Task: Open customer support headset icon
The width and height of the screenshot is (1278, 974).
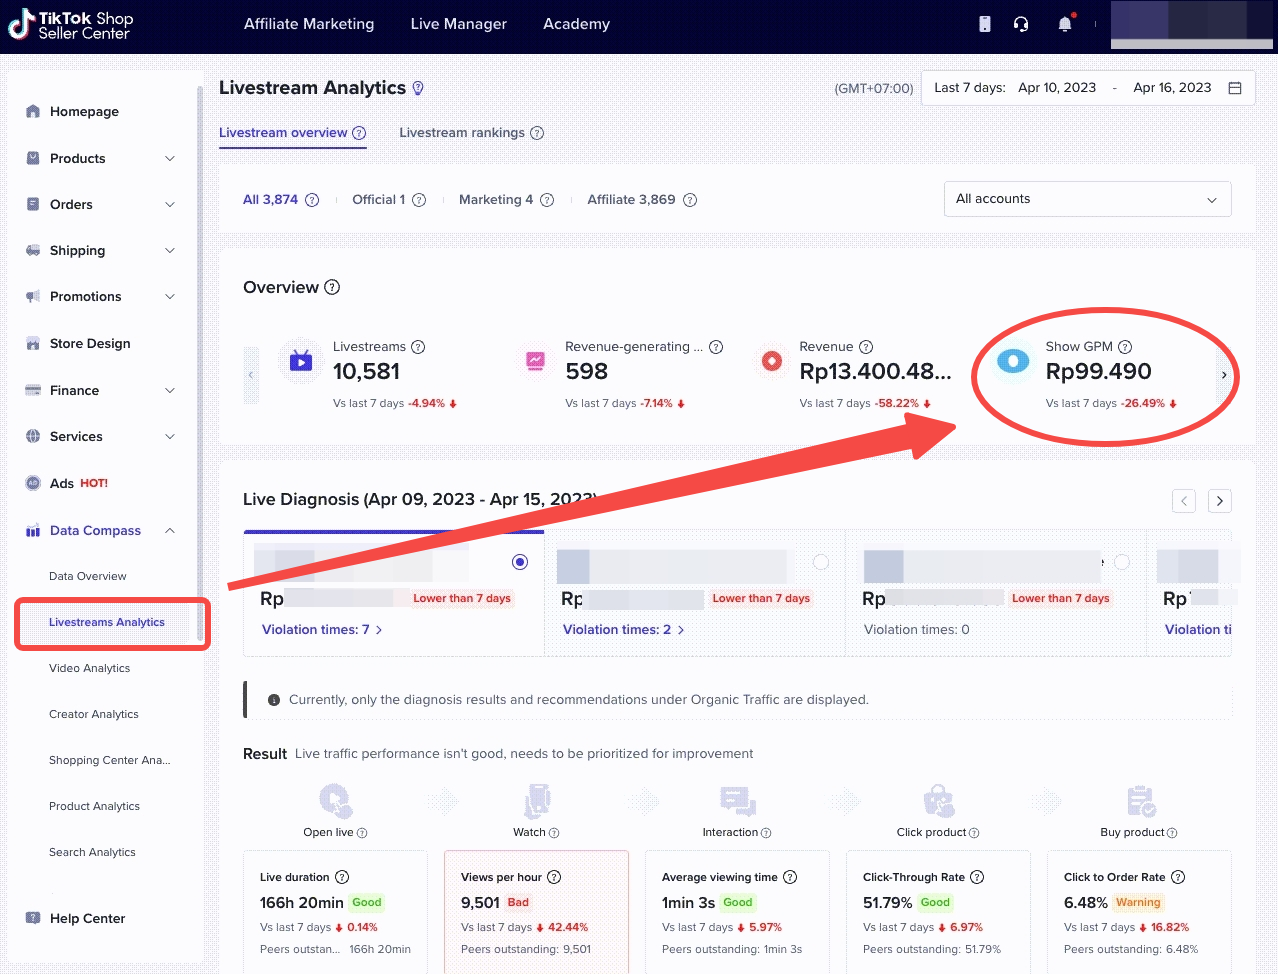Action: pyautogui.click(x=1021, y=24)
